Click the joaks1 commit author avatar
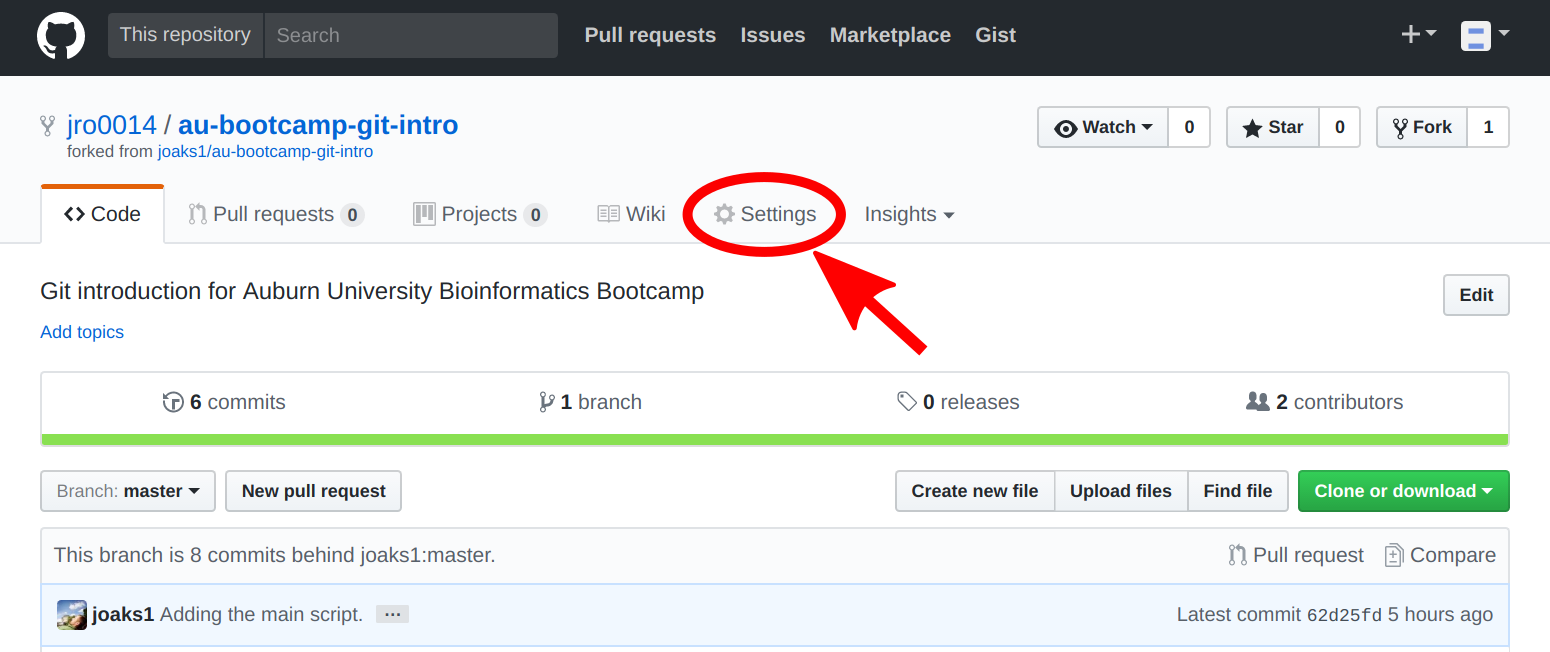The height and width of the screenshot is (652, 1550). pyautogui.click(x=71, y=615)
